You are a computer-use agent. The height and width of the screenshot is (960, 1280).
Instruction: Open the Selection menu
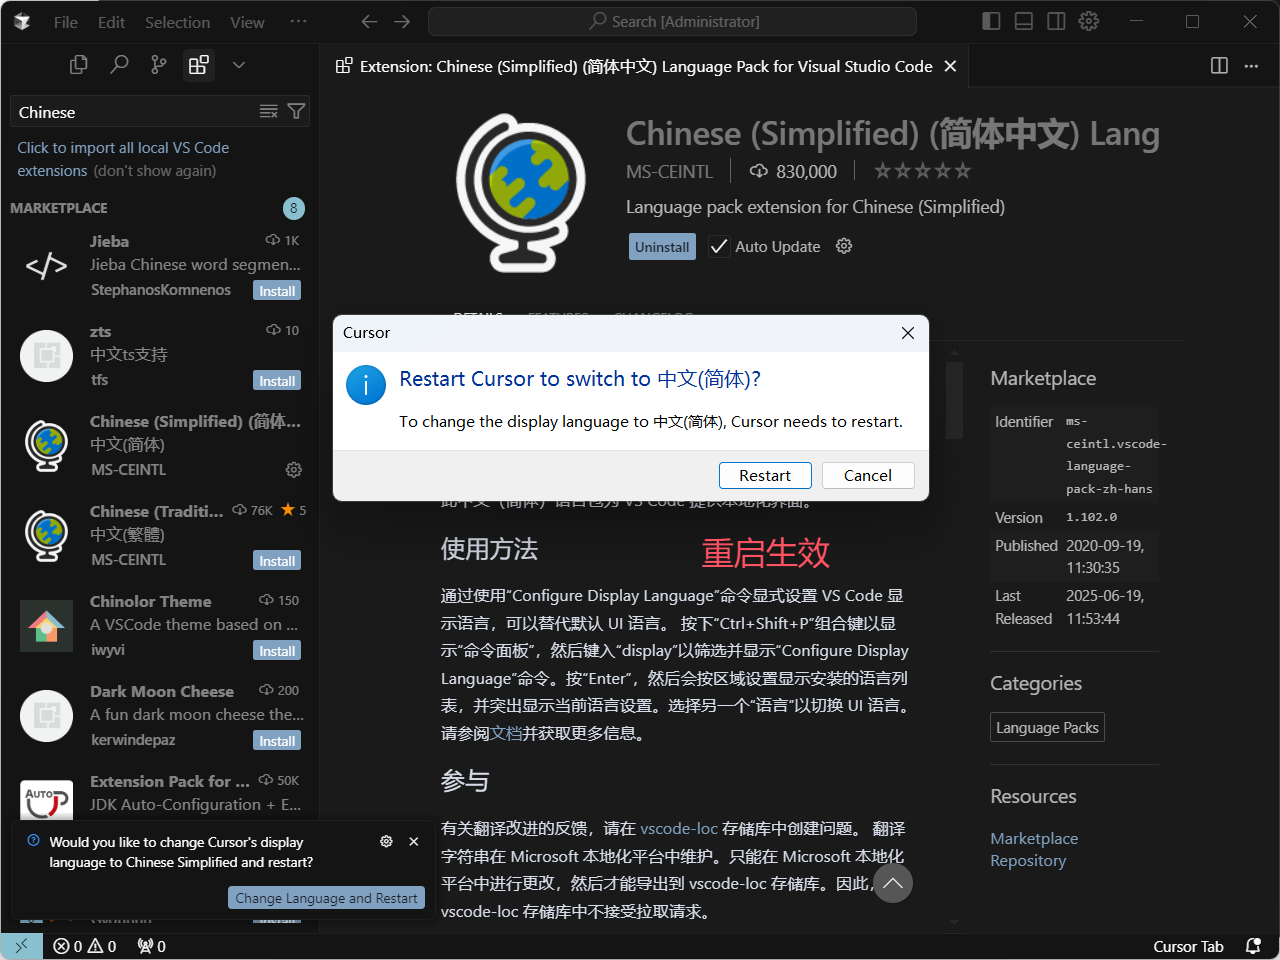178,22
